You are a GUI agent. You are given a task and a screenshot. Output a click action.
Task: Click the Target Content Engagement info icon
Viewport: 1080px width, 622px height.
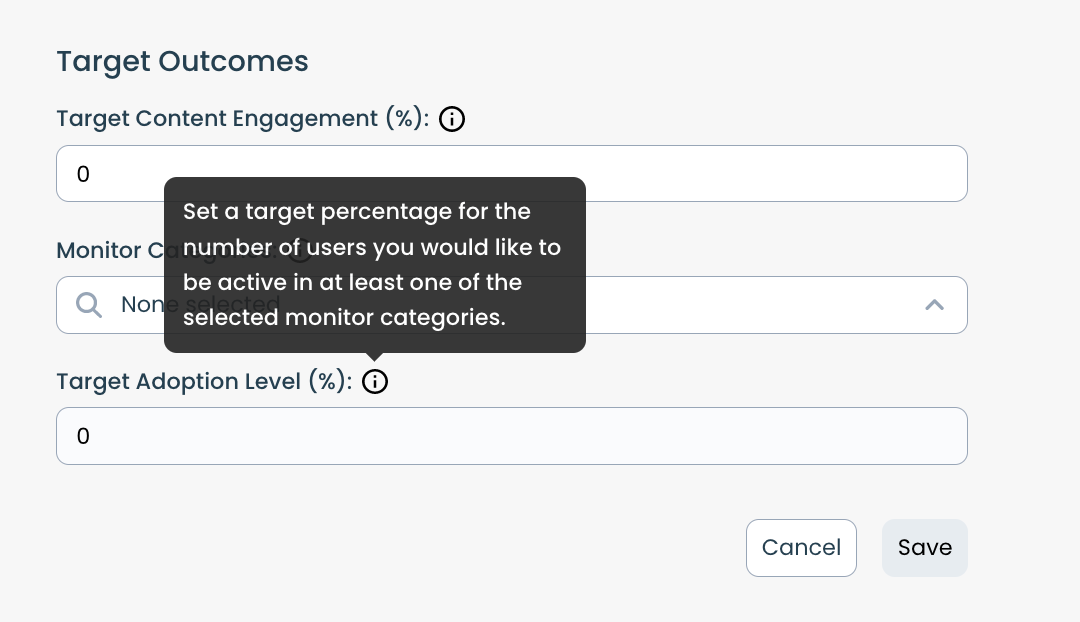coord(452,120)
